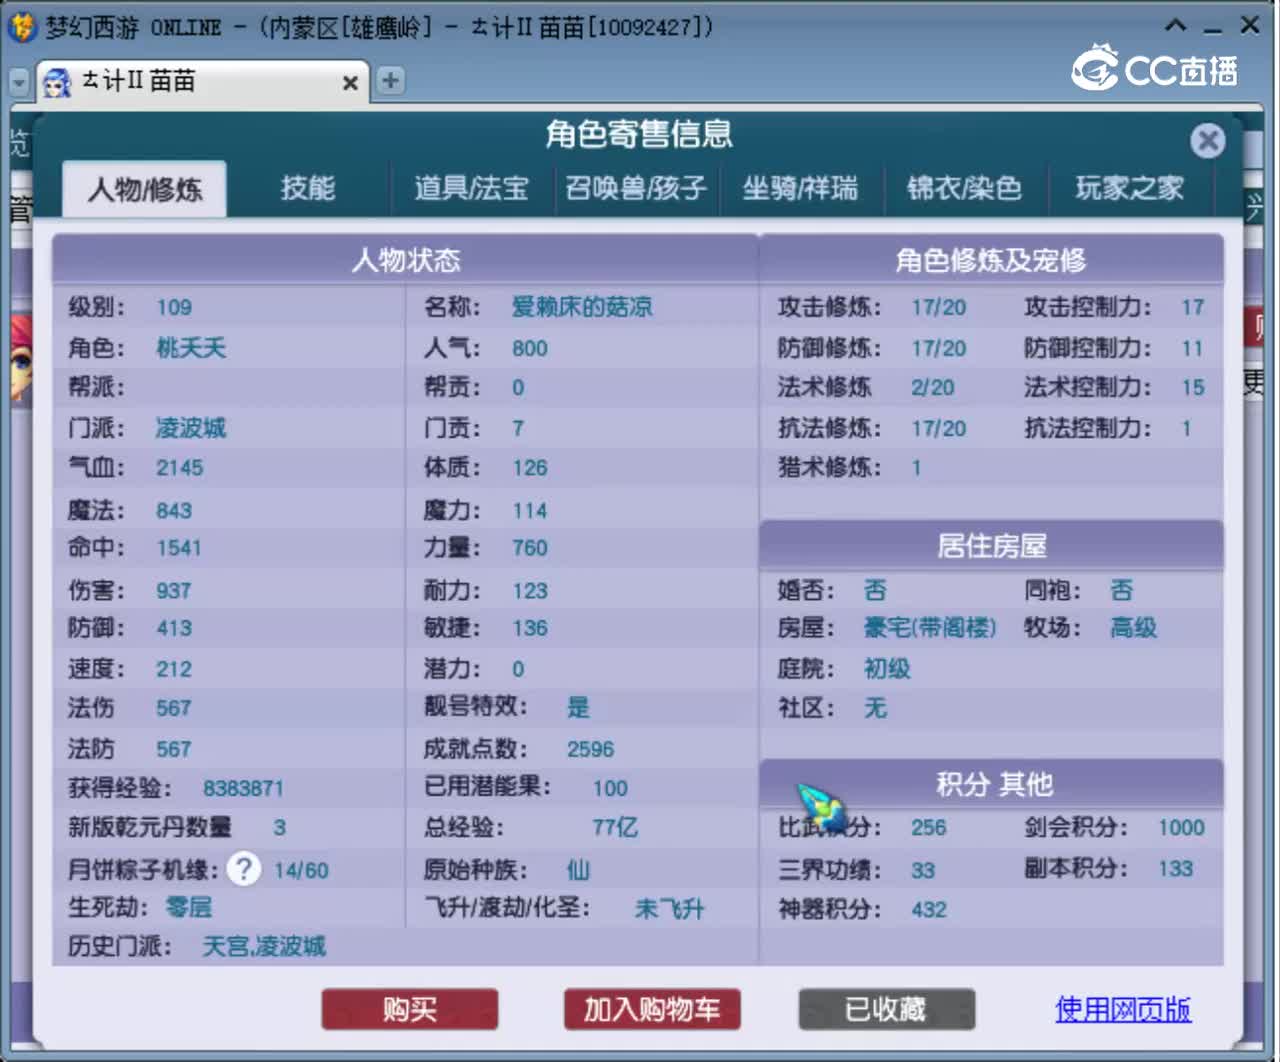Open the 使用网页版 link
Viewport: 1280px width, 1062px height.
pyautogui.click(x=1122, y=1010)
